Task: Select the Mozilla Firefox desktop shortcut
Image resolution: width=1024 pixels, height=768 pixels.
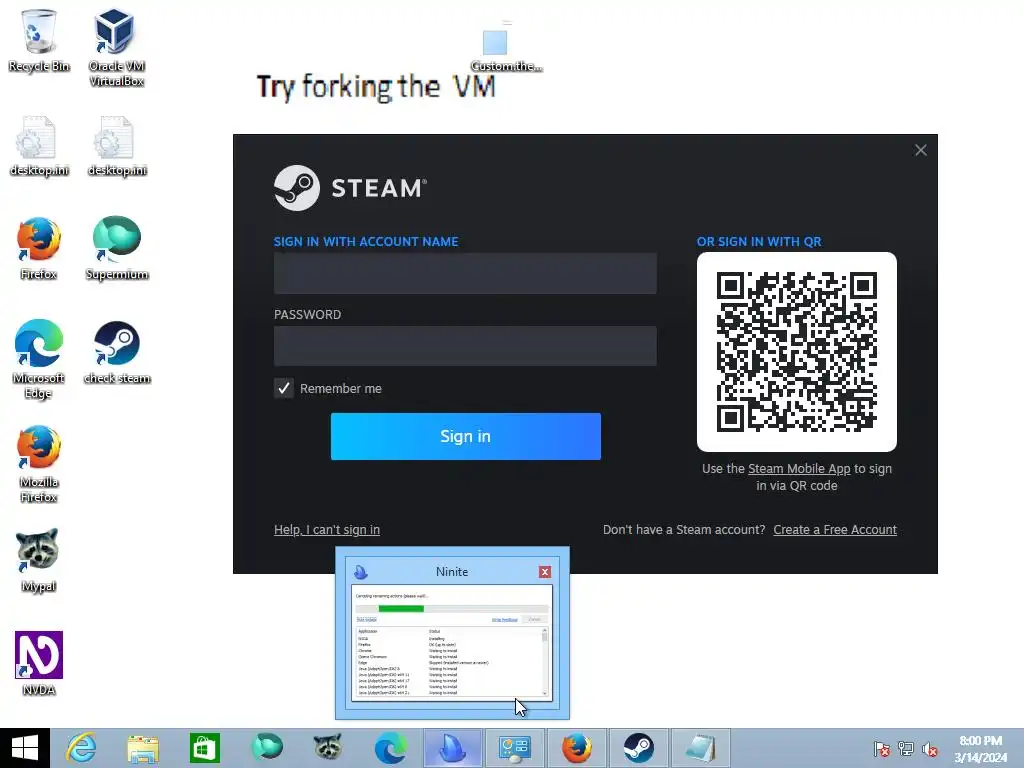Action: [39, 464]
